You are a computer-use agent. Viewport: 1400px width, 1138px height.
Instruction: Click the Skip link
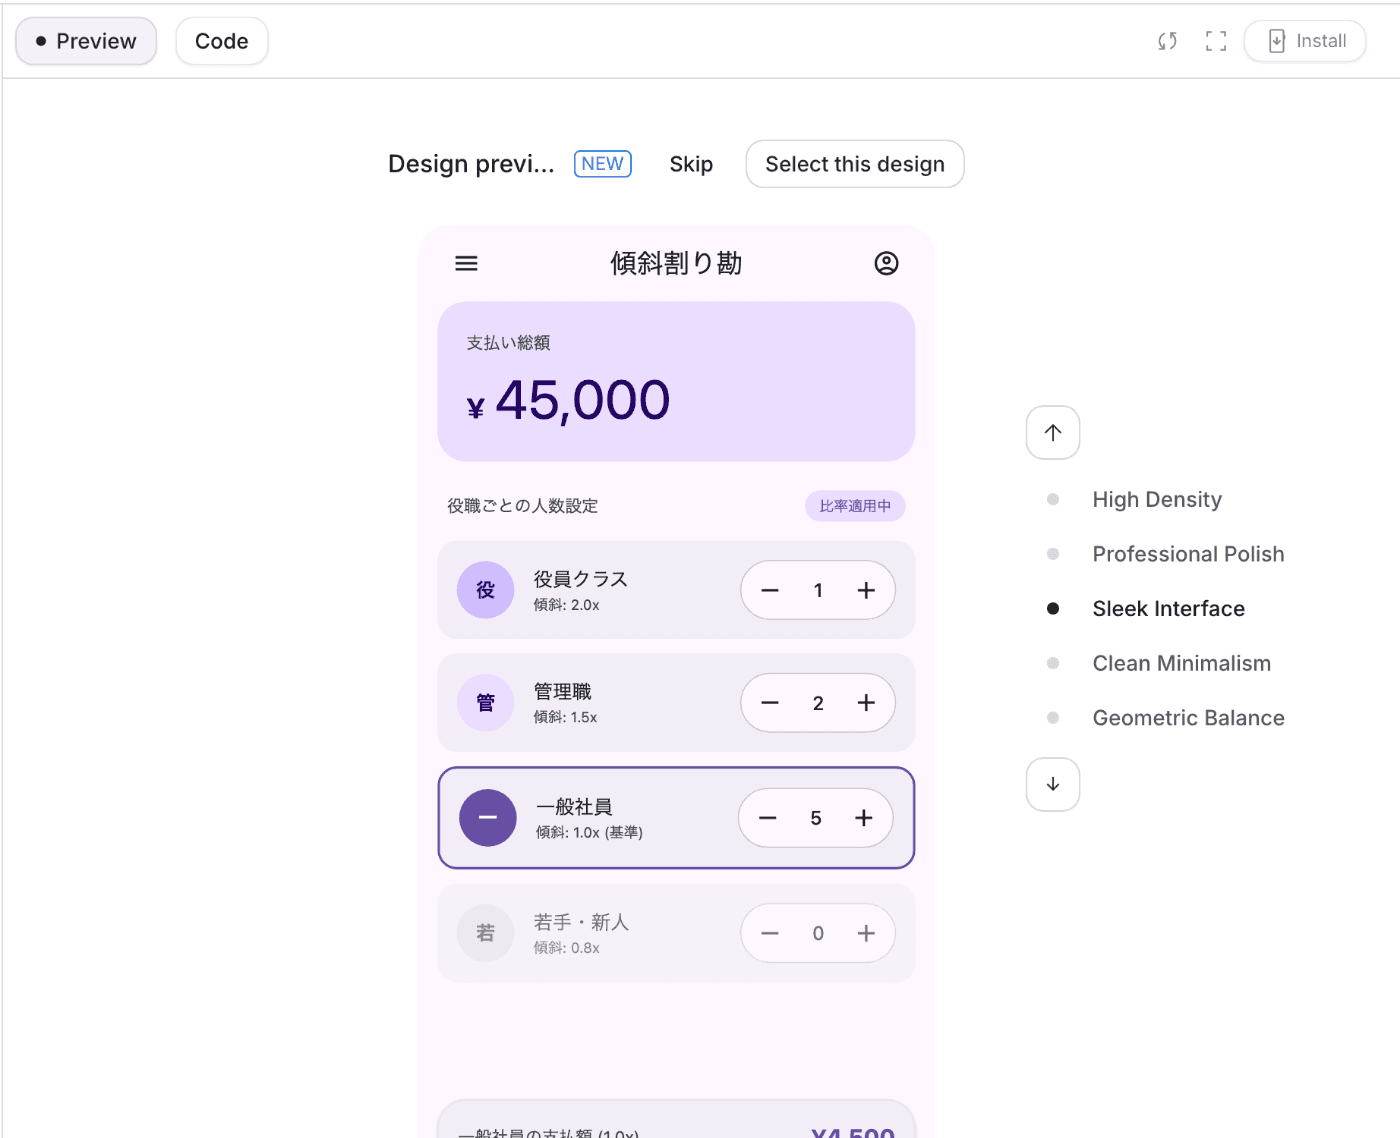[x=691, y=164]
